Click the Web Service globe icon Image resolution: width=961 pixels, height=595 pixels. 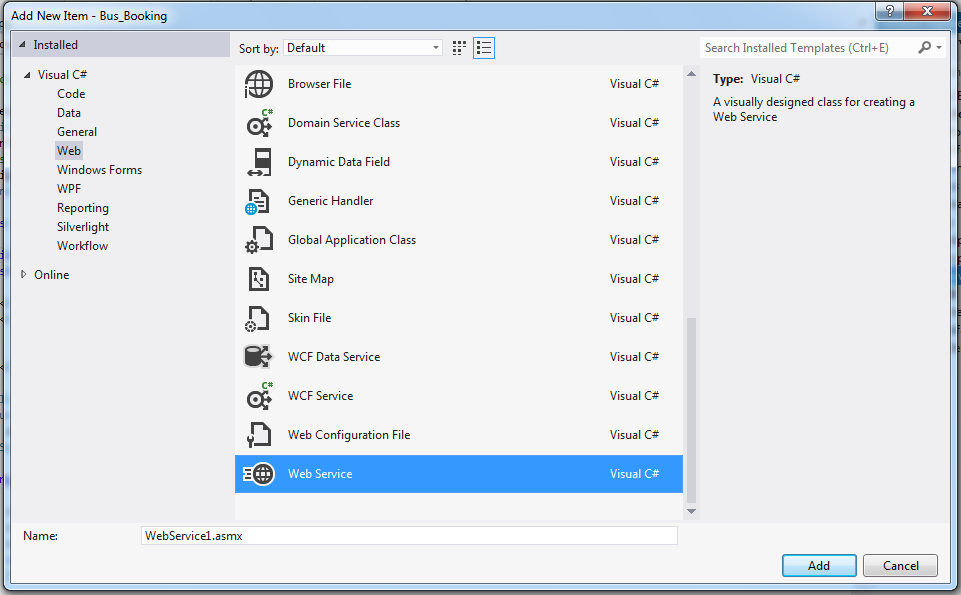[x=259, y=474]
